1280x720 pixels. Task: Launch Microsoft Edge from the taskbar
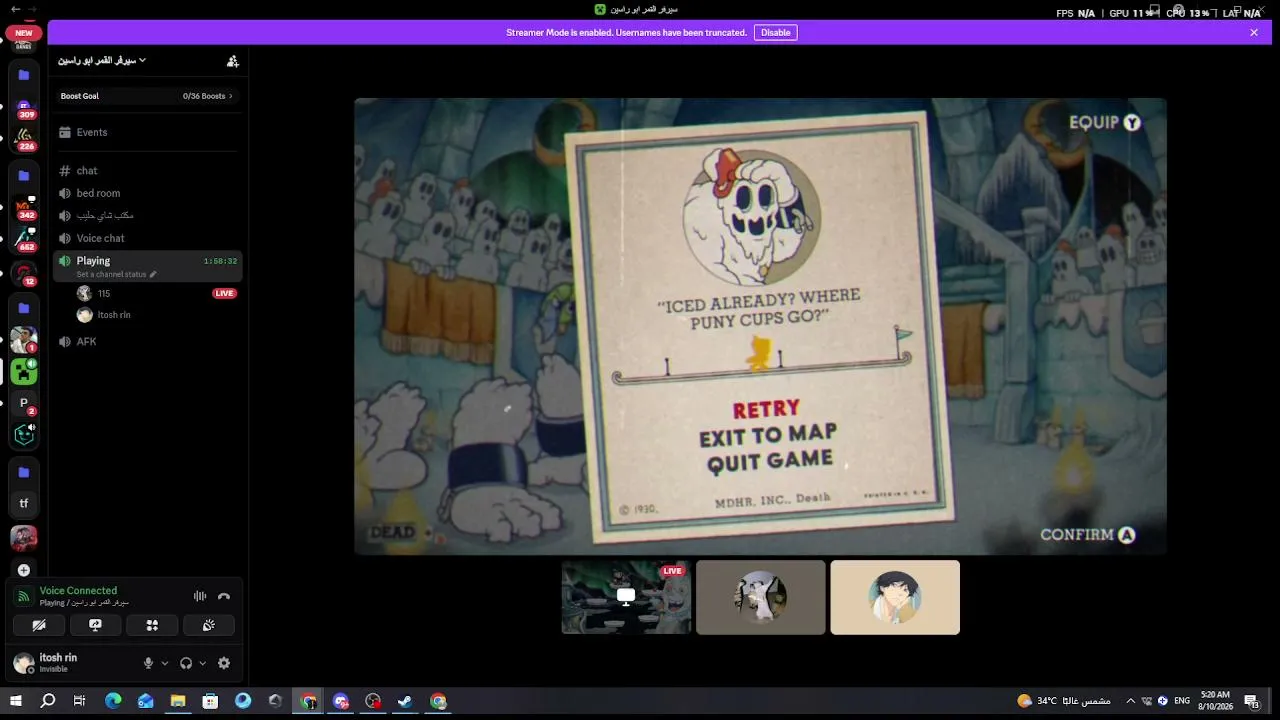pyautogui.click(x=113, y=701)
